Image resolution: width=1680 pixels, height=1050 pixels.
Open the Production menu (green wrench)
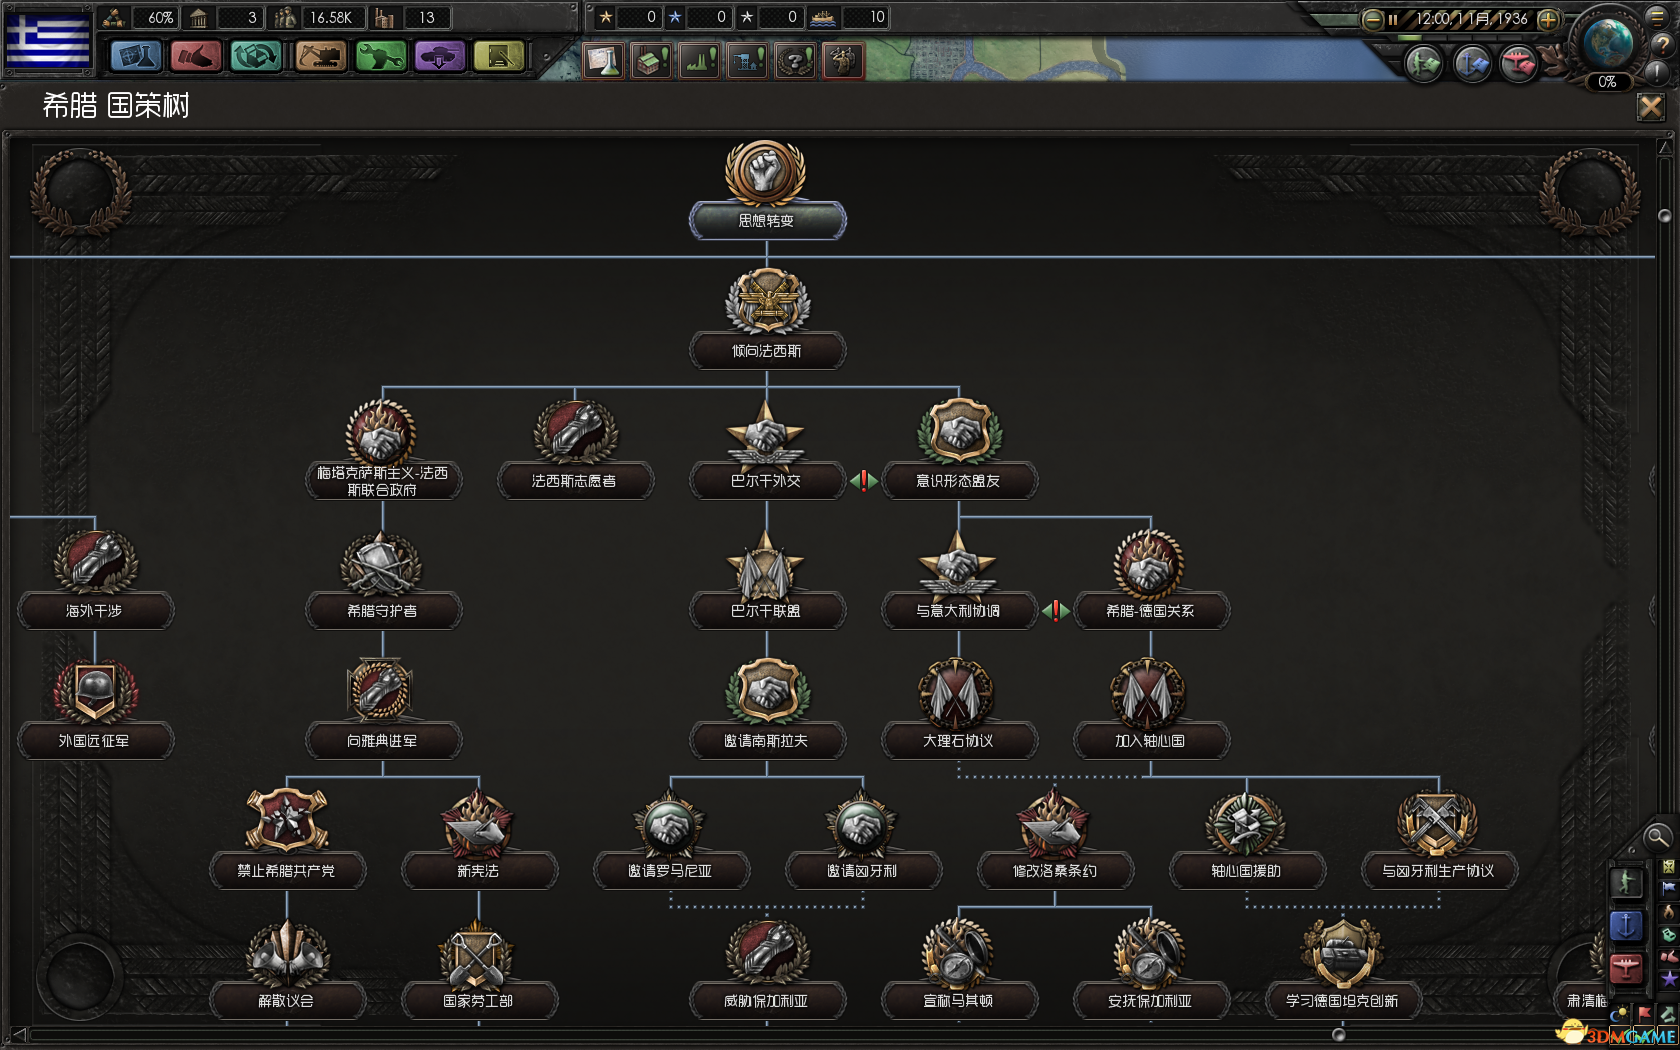pos(380,57)
